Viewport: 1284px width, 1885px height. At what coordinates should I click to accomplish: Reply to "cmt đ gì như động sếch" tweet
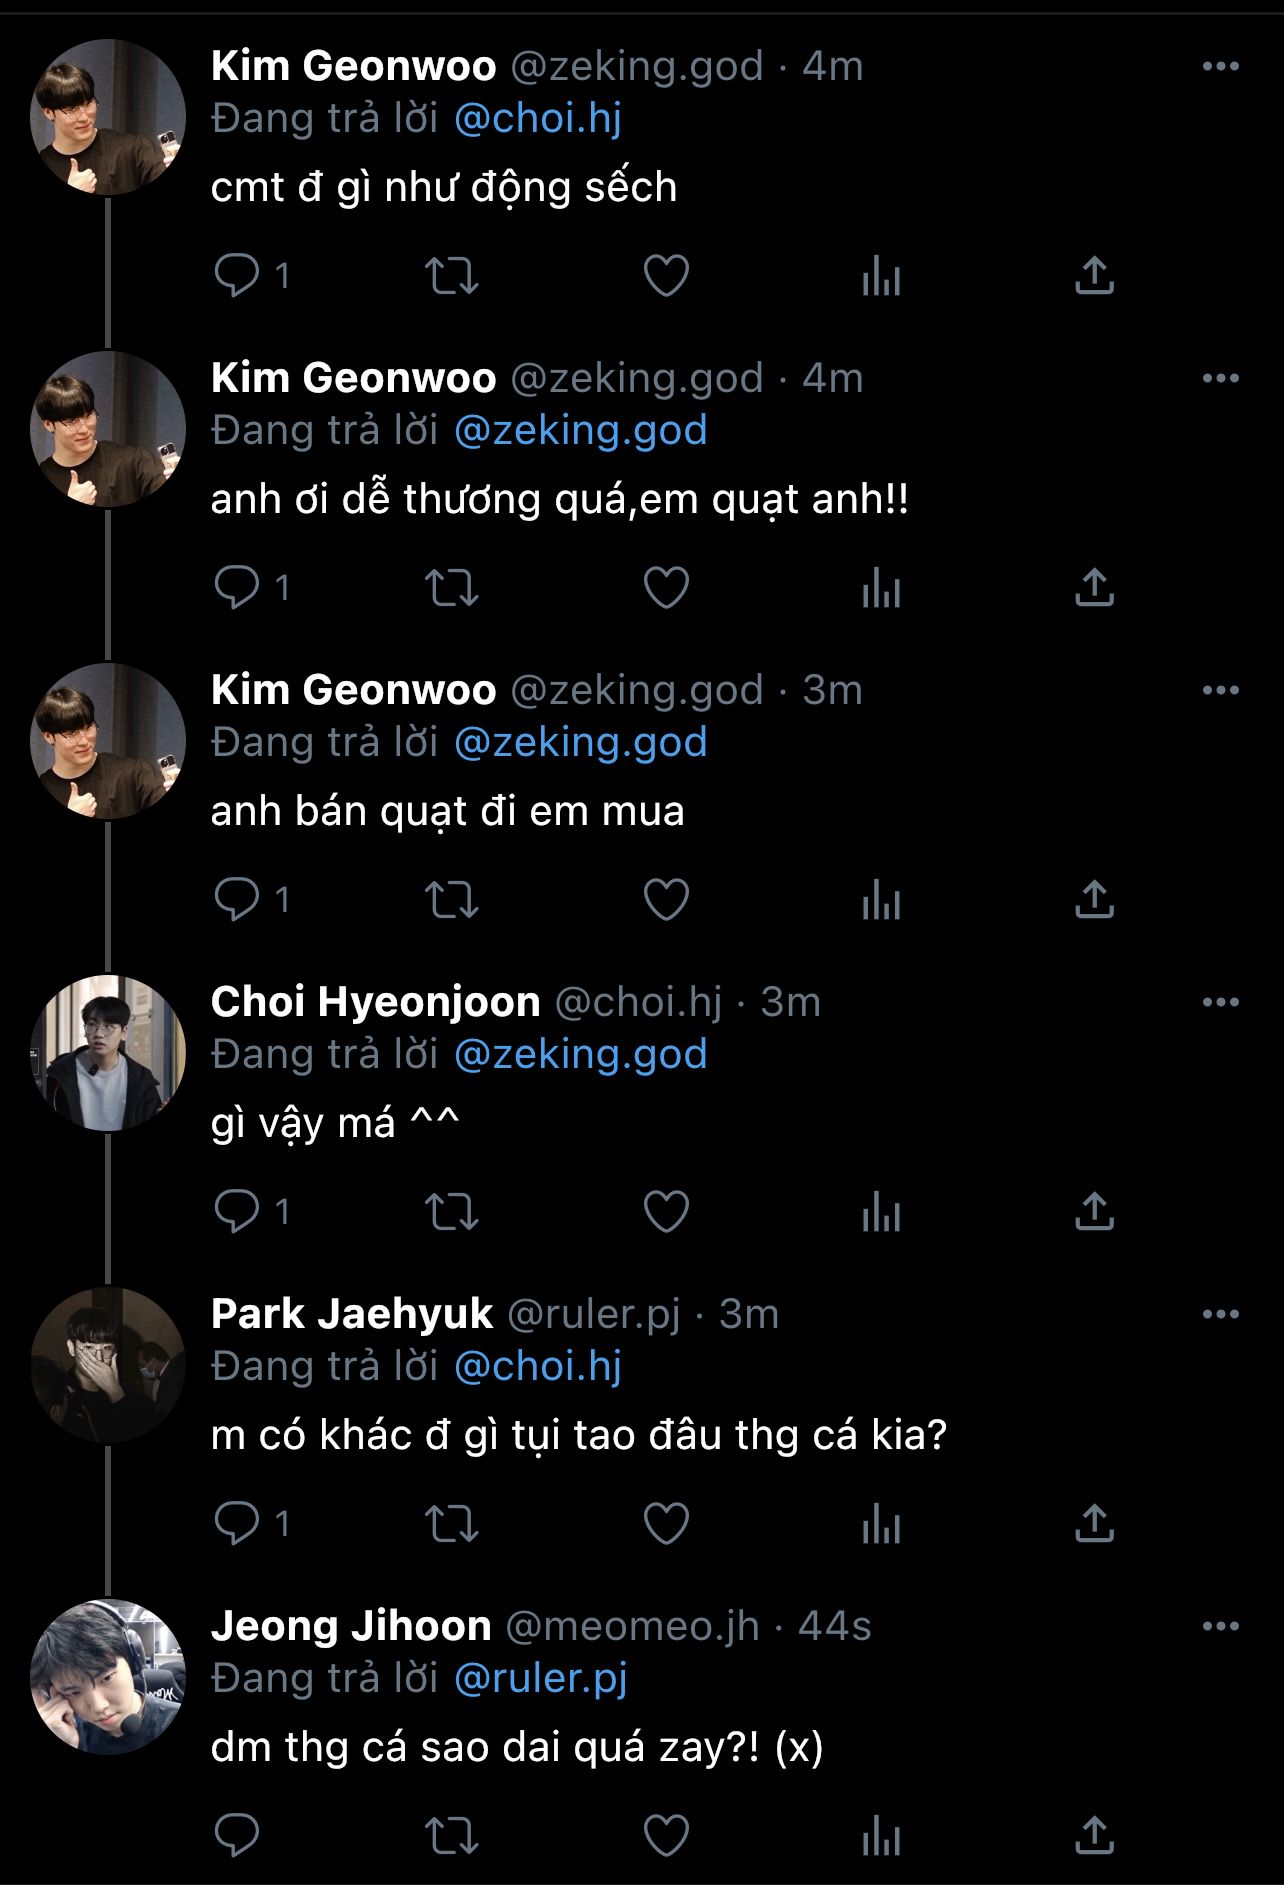(237, 275)
